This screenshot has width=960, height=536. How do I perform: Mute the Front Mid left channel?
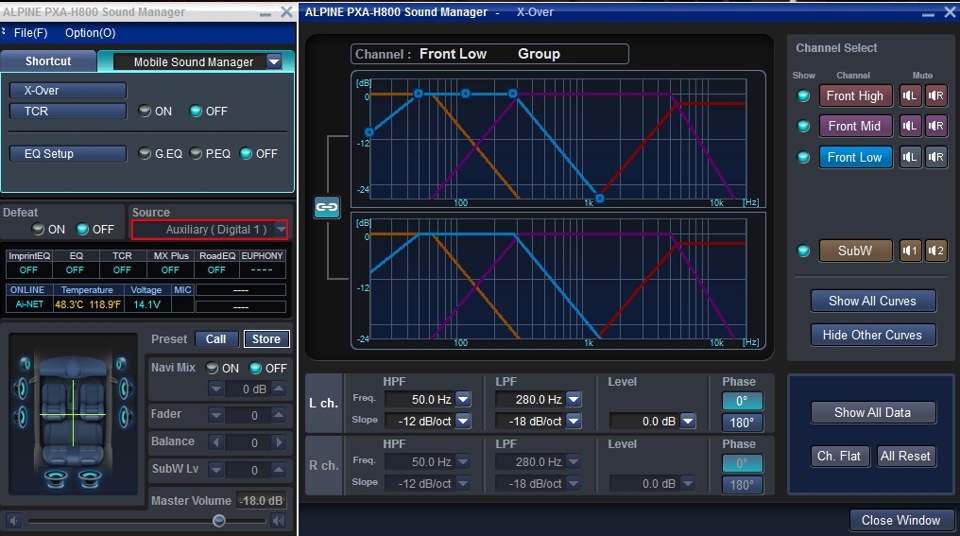pos(910,126)
